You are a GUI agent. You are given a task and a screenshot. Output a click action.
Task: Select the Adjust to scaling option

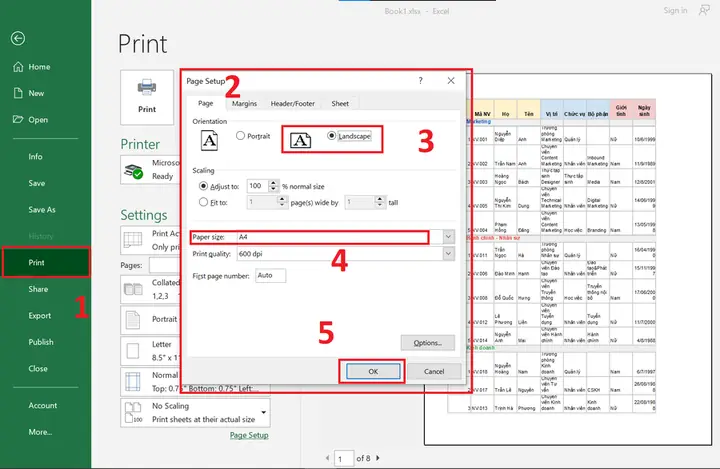203,186
